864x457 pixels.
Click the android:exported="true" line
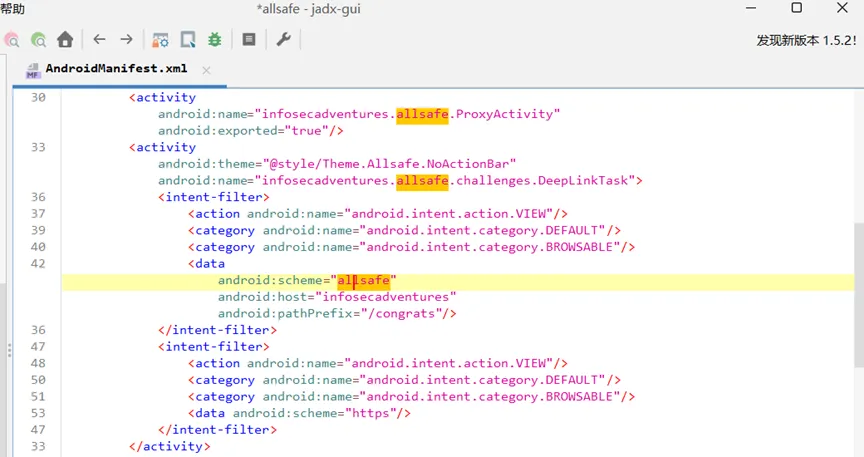(251, 131)
